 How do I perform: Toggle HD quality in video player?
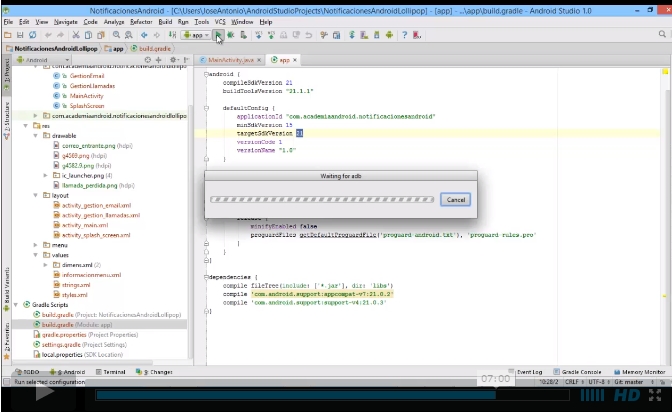627,395
